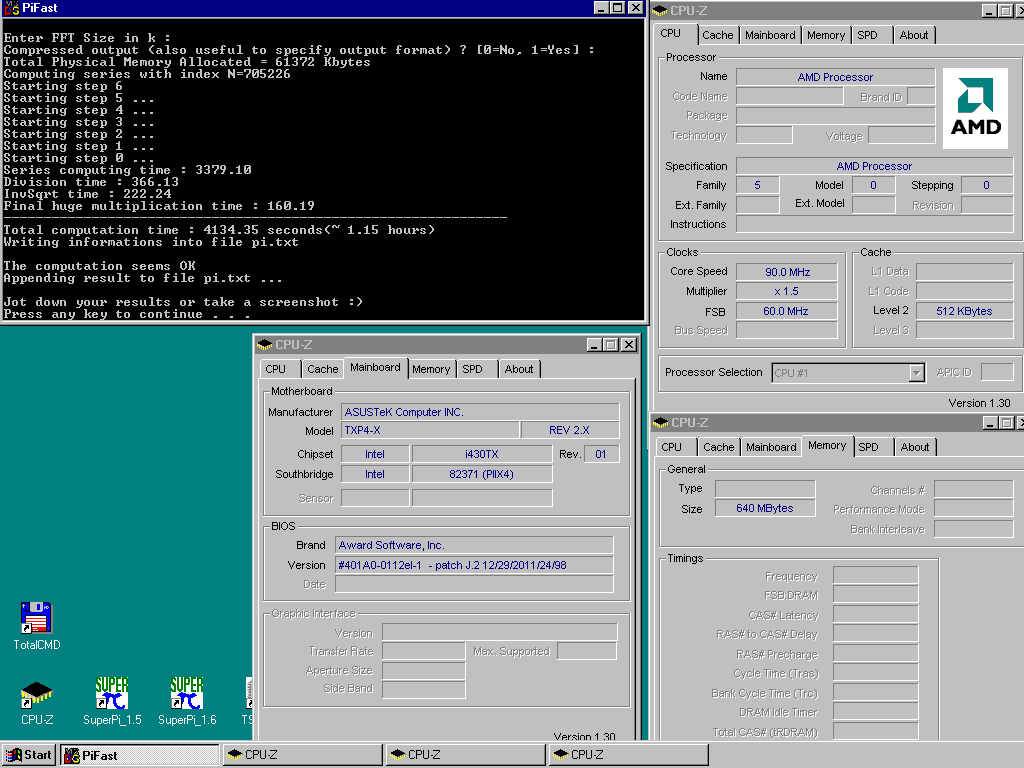Minimize the Mainboard CPU-Z window

tap(594, 345)
